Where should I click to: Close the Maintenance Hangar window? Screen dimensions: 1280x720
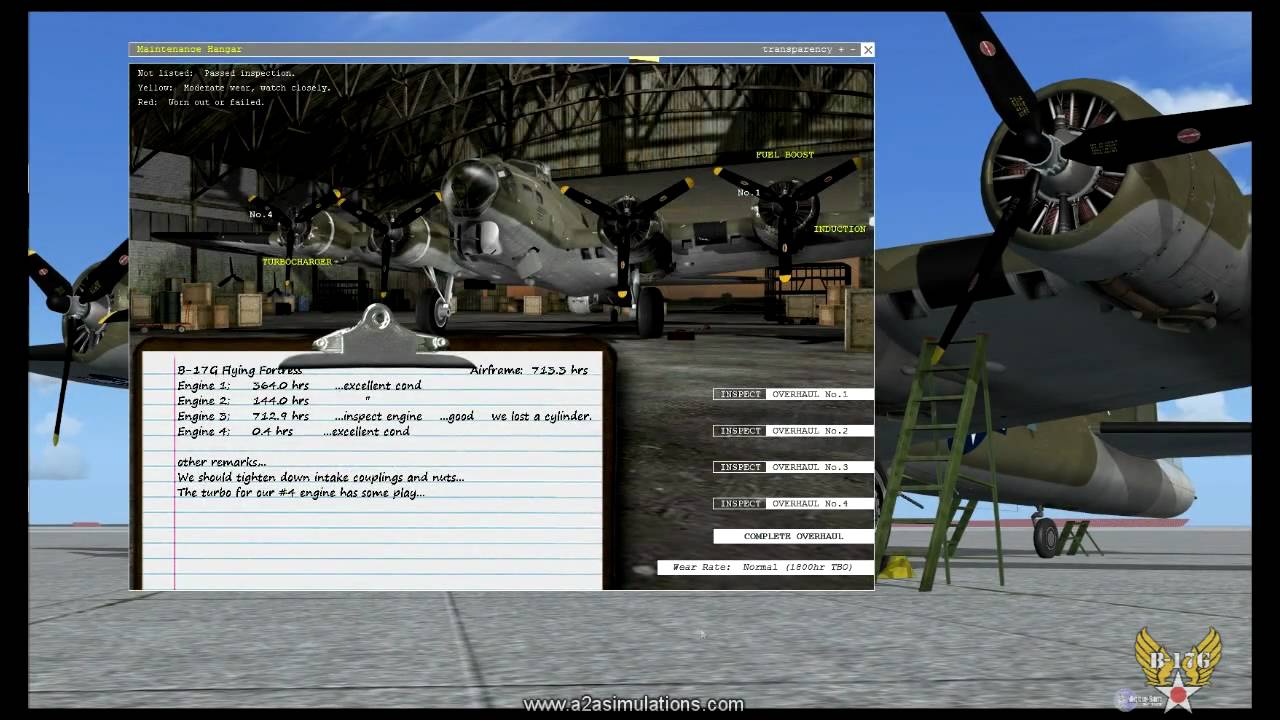point(867,49)
